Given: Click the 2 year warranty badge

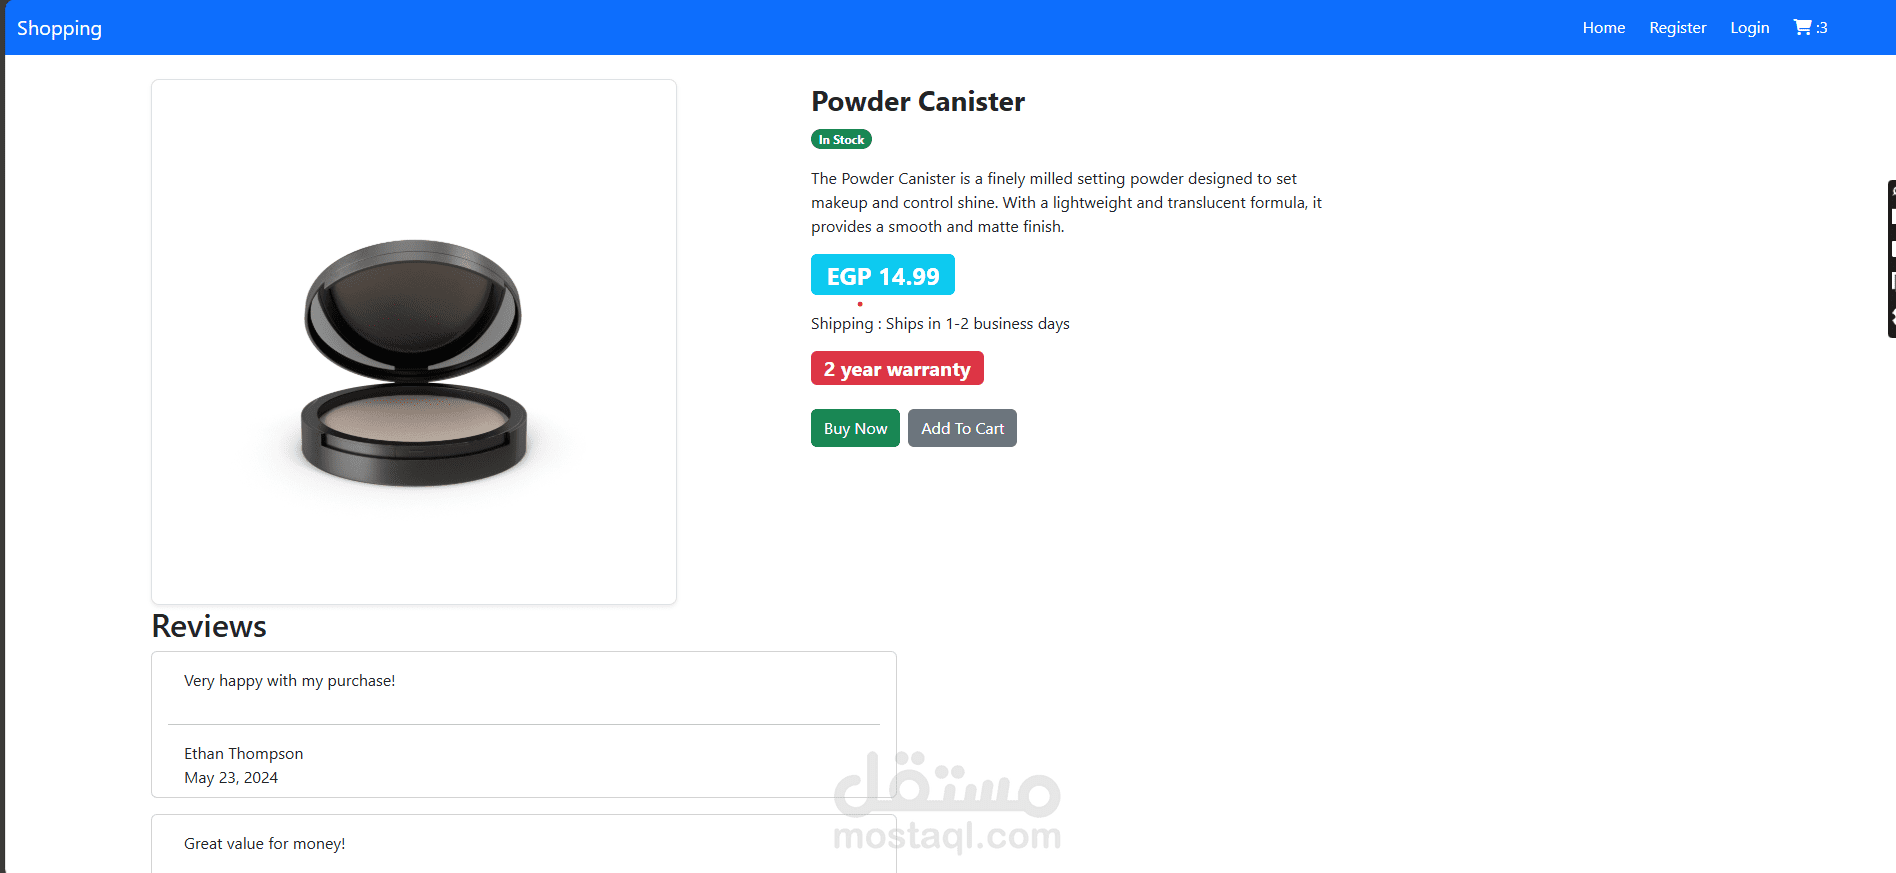Looking at the screenshot, I should (x=897, y=368).
